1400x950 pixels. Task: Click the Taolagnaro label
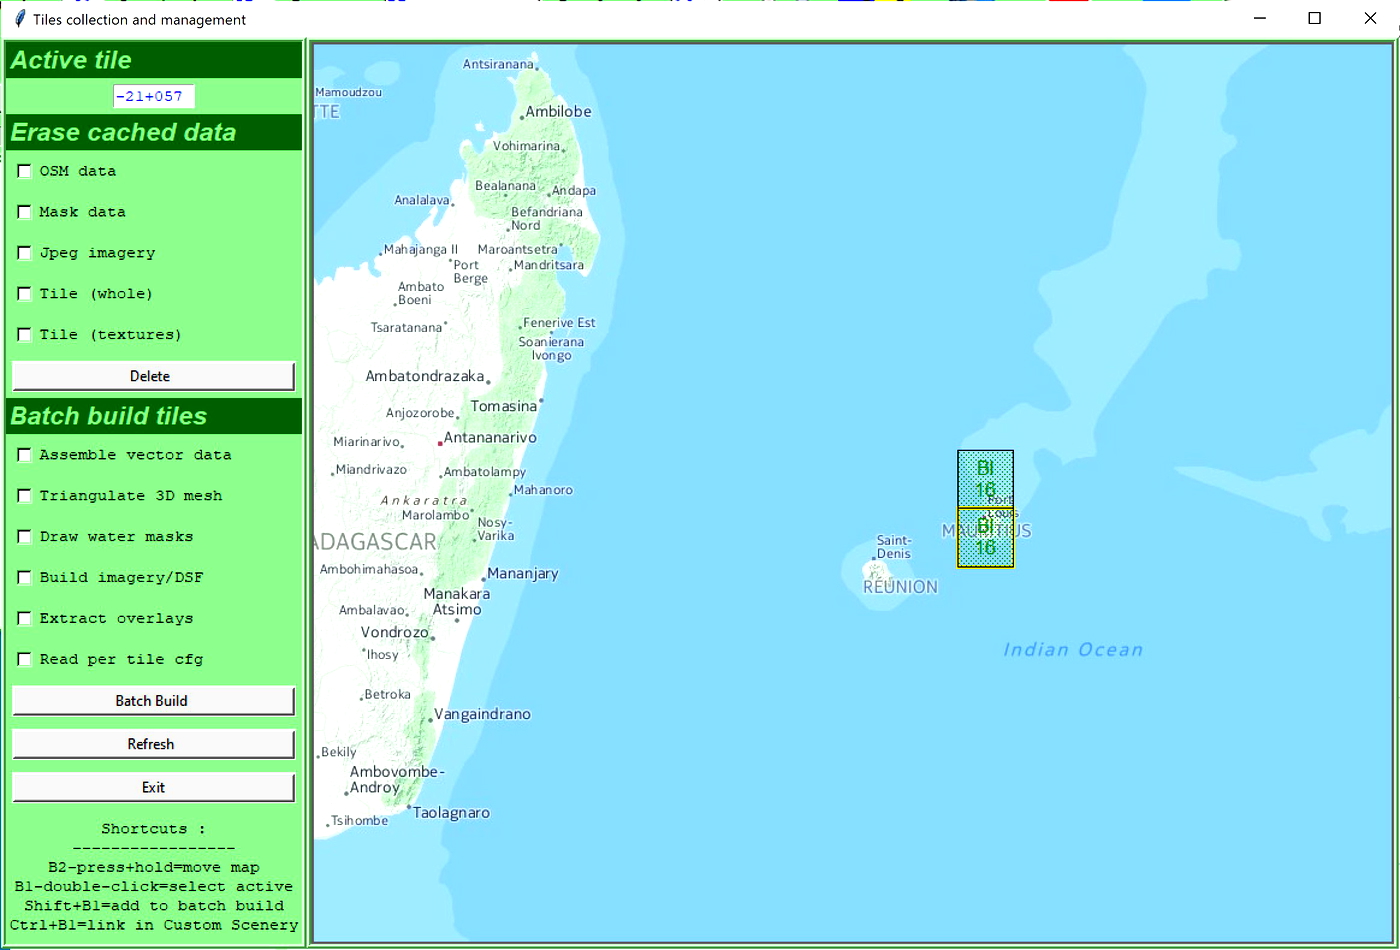pos(452,813)
